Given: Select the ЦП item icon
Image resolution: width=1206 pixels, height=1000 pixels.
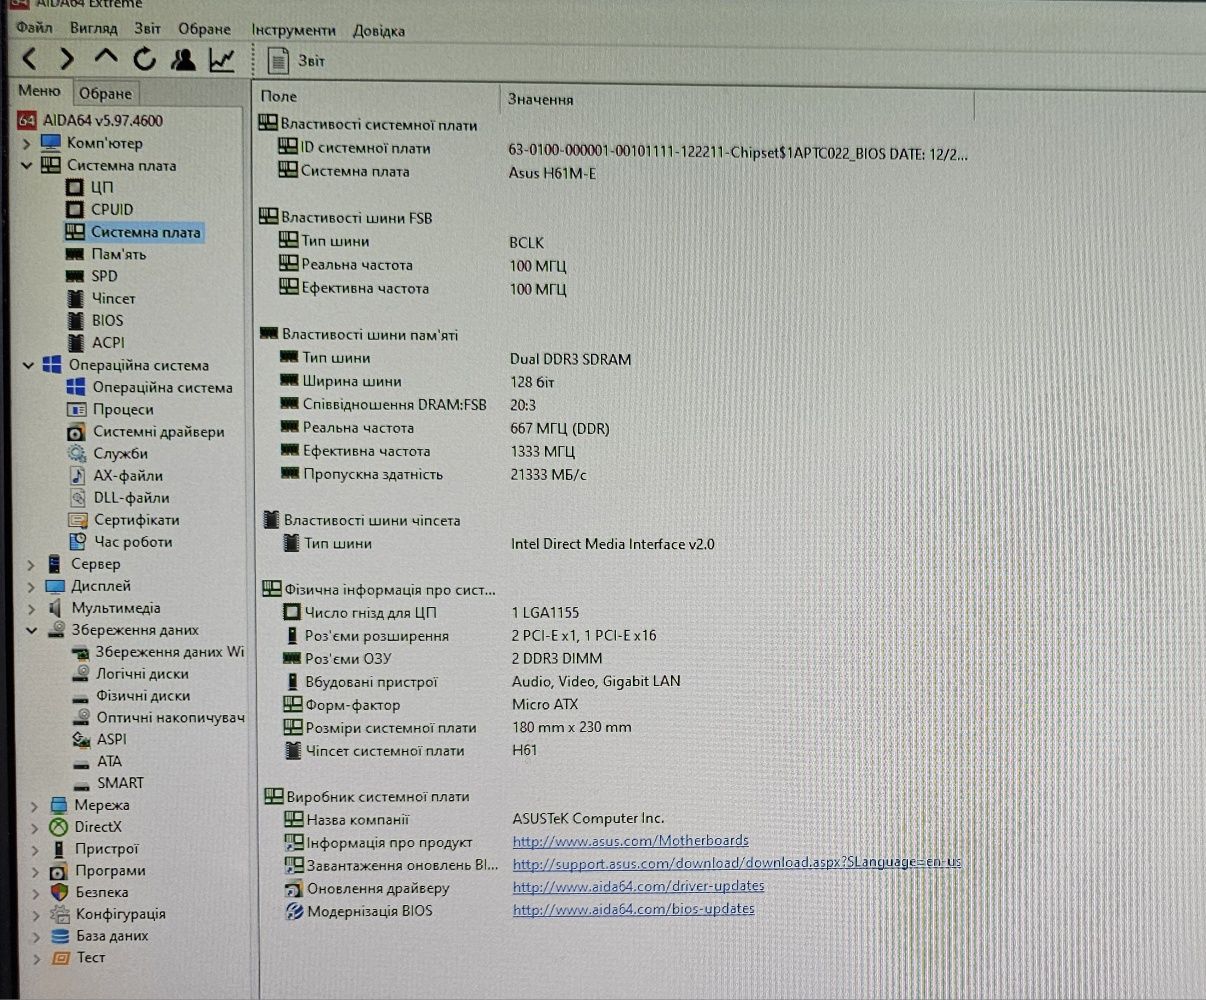Looking at the screenshot, I should point(74,187).
